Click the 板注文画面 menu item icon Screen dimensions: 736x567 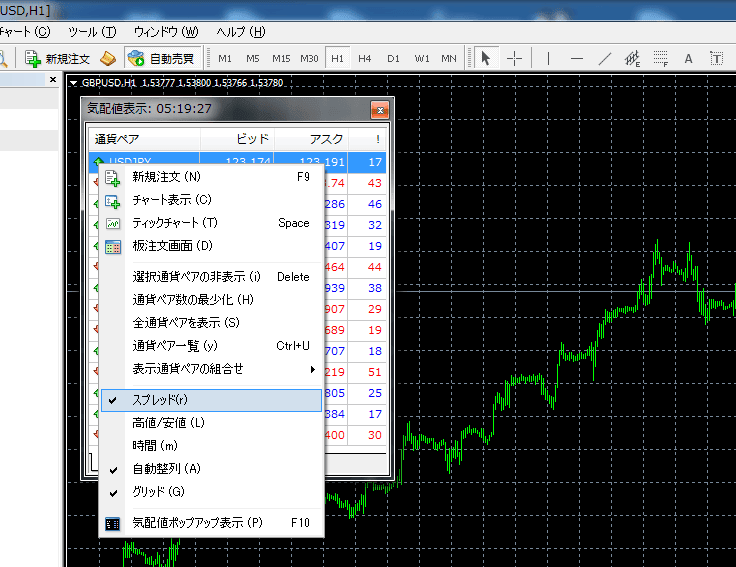tap(113, 247)
